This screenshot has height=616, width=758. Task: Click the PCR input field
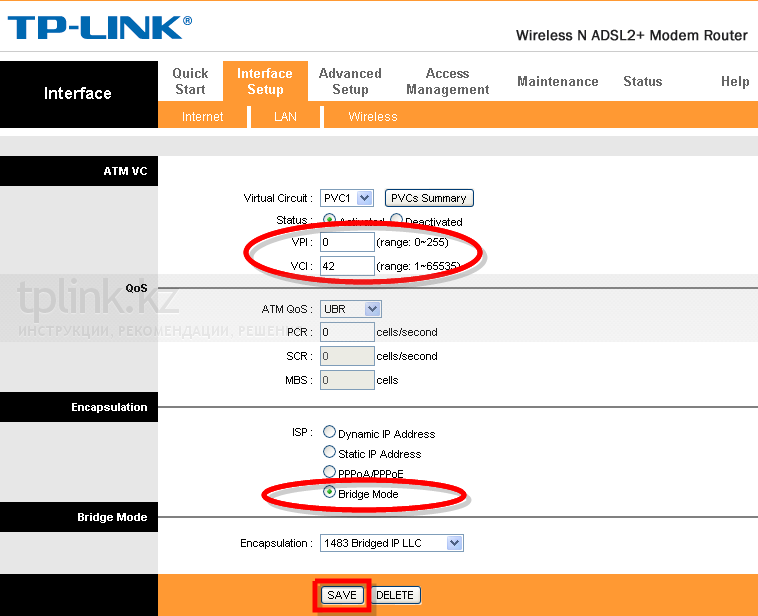347,332
